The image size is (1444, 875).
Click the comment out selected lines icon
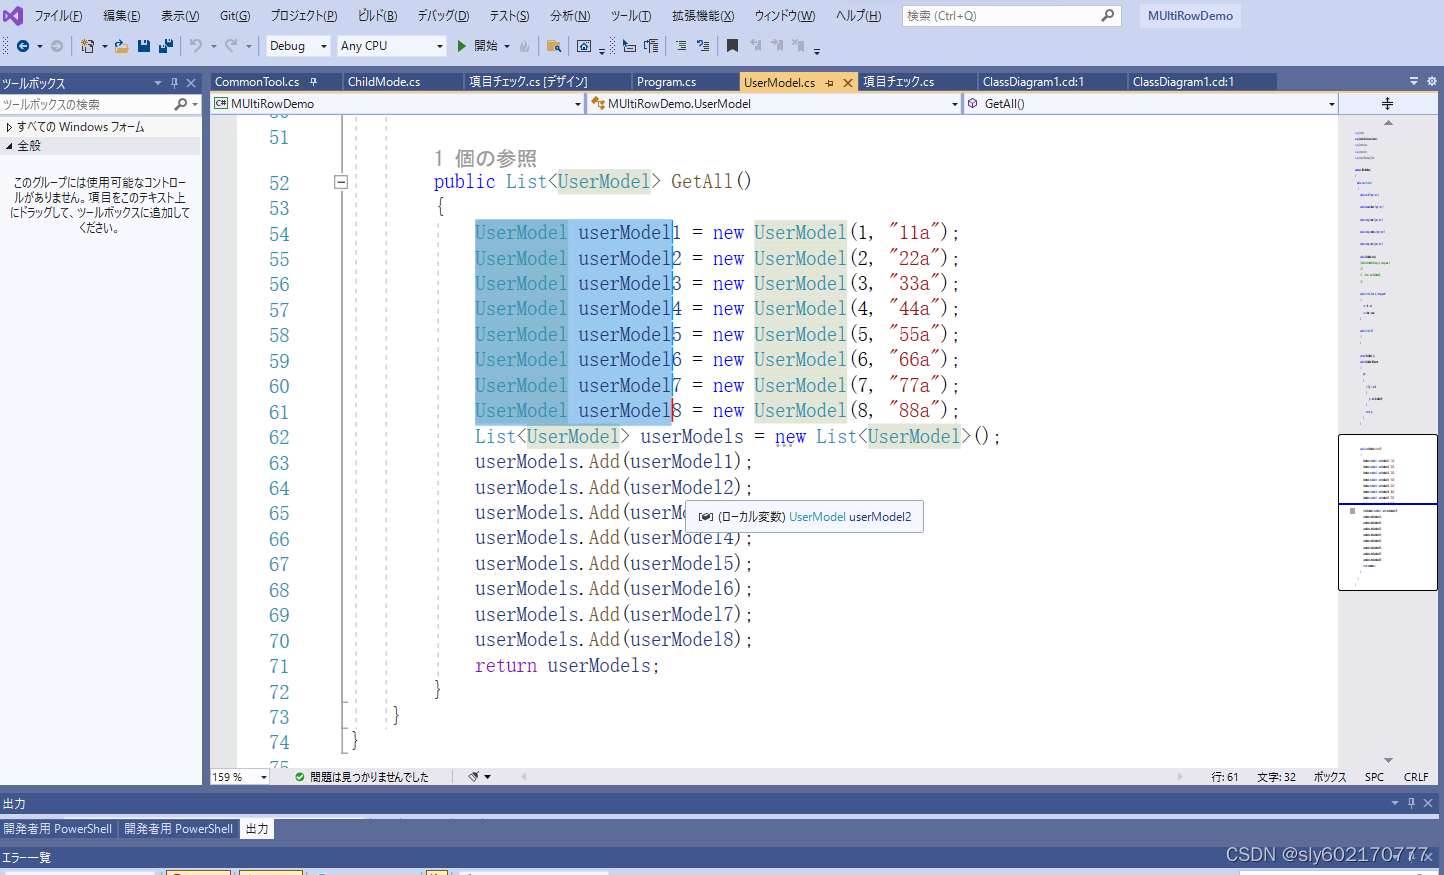click(681, 46)
